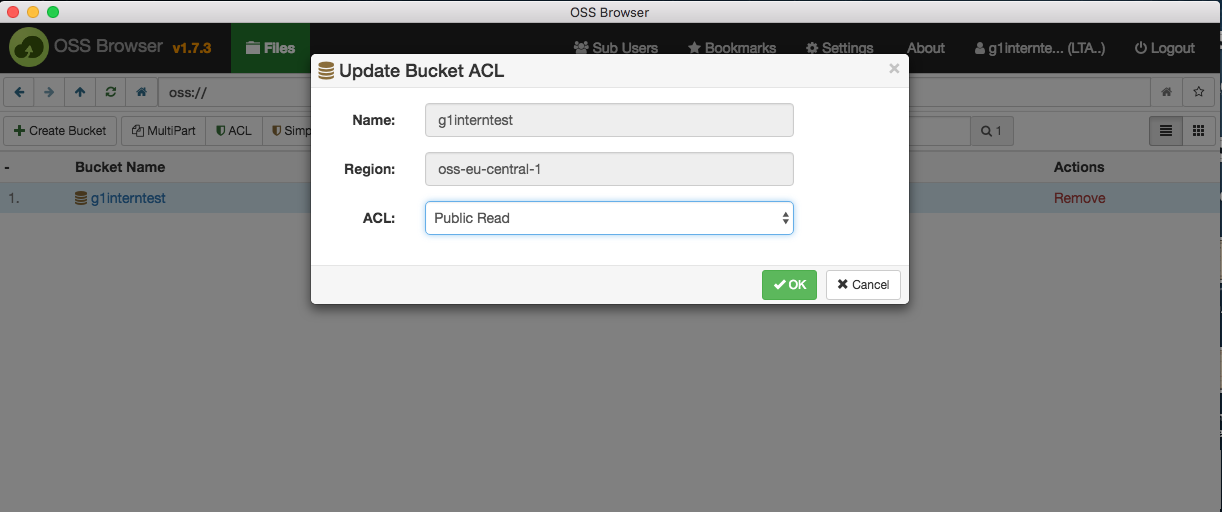This screenshot has width=1222, height=512.
Task: Go up one directory level
Action: tap(80, 92)
